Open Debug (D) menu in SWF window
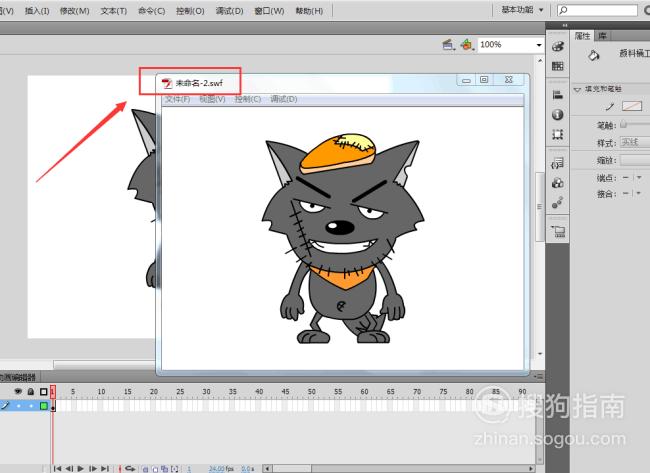The width and height of the screenshot is (650, 473). click(x=284, y=99)
